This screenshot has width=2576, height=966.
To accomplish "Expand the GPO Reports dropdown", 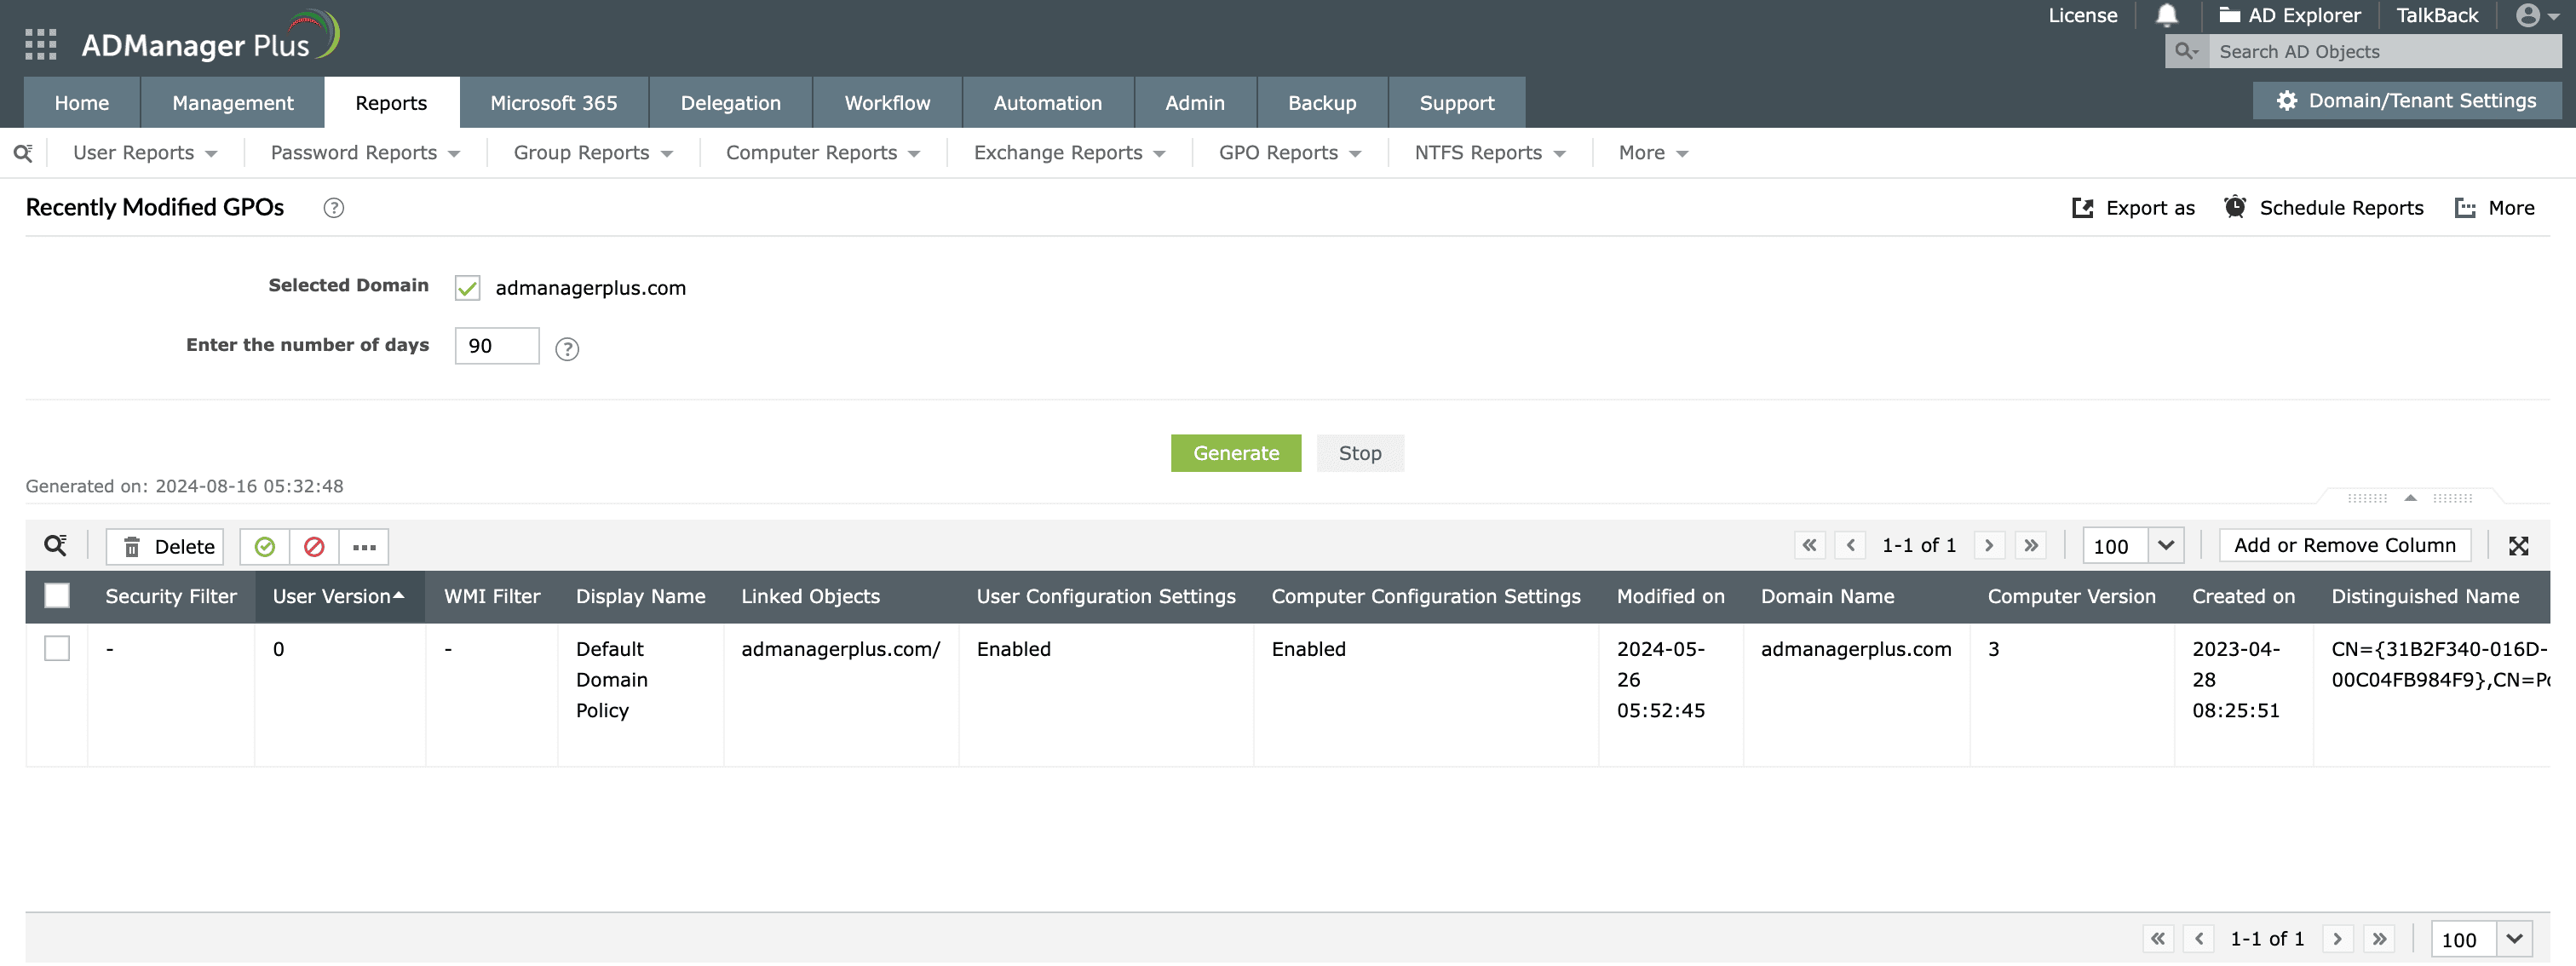I will pos(1289,153).
